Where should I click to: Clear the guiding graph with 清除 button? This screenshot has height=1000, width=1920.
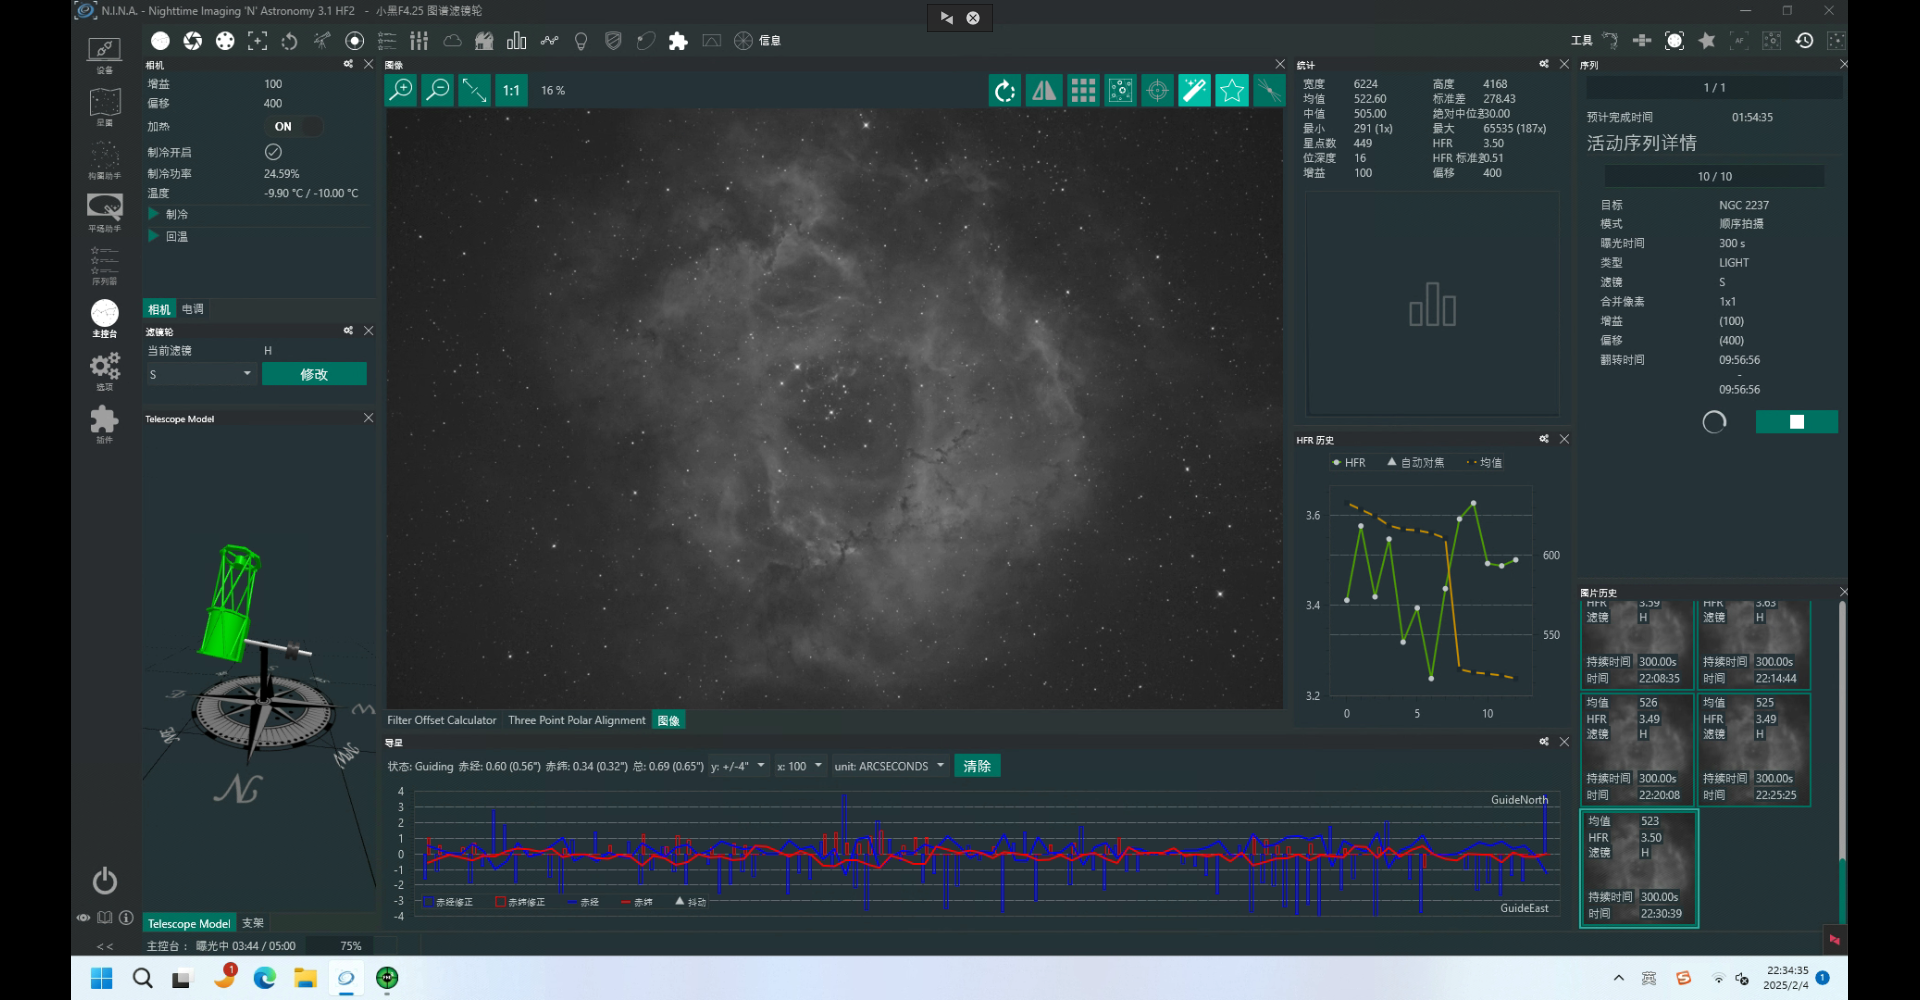(x=976, y=766)
